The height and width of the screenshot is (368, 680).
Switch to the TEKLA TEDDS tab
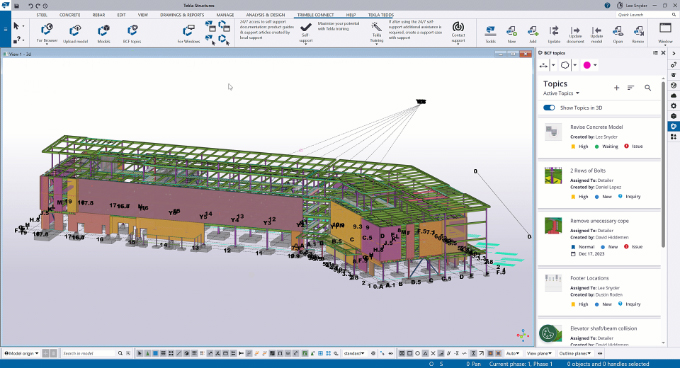point(381,15)
